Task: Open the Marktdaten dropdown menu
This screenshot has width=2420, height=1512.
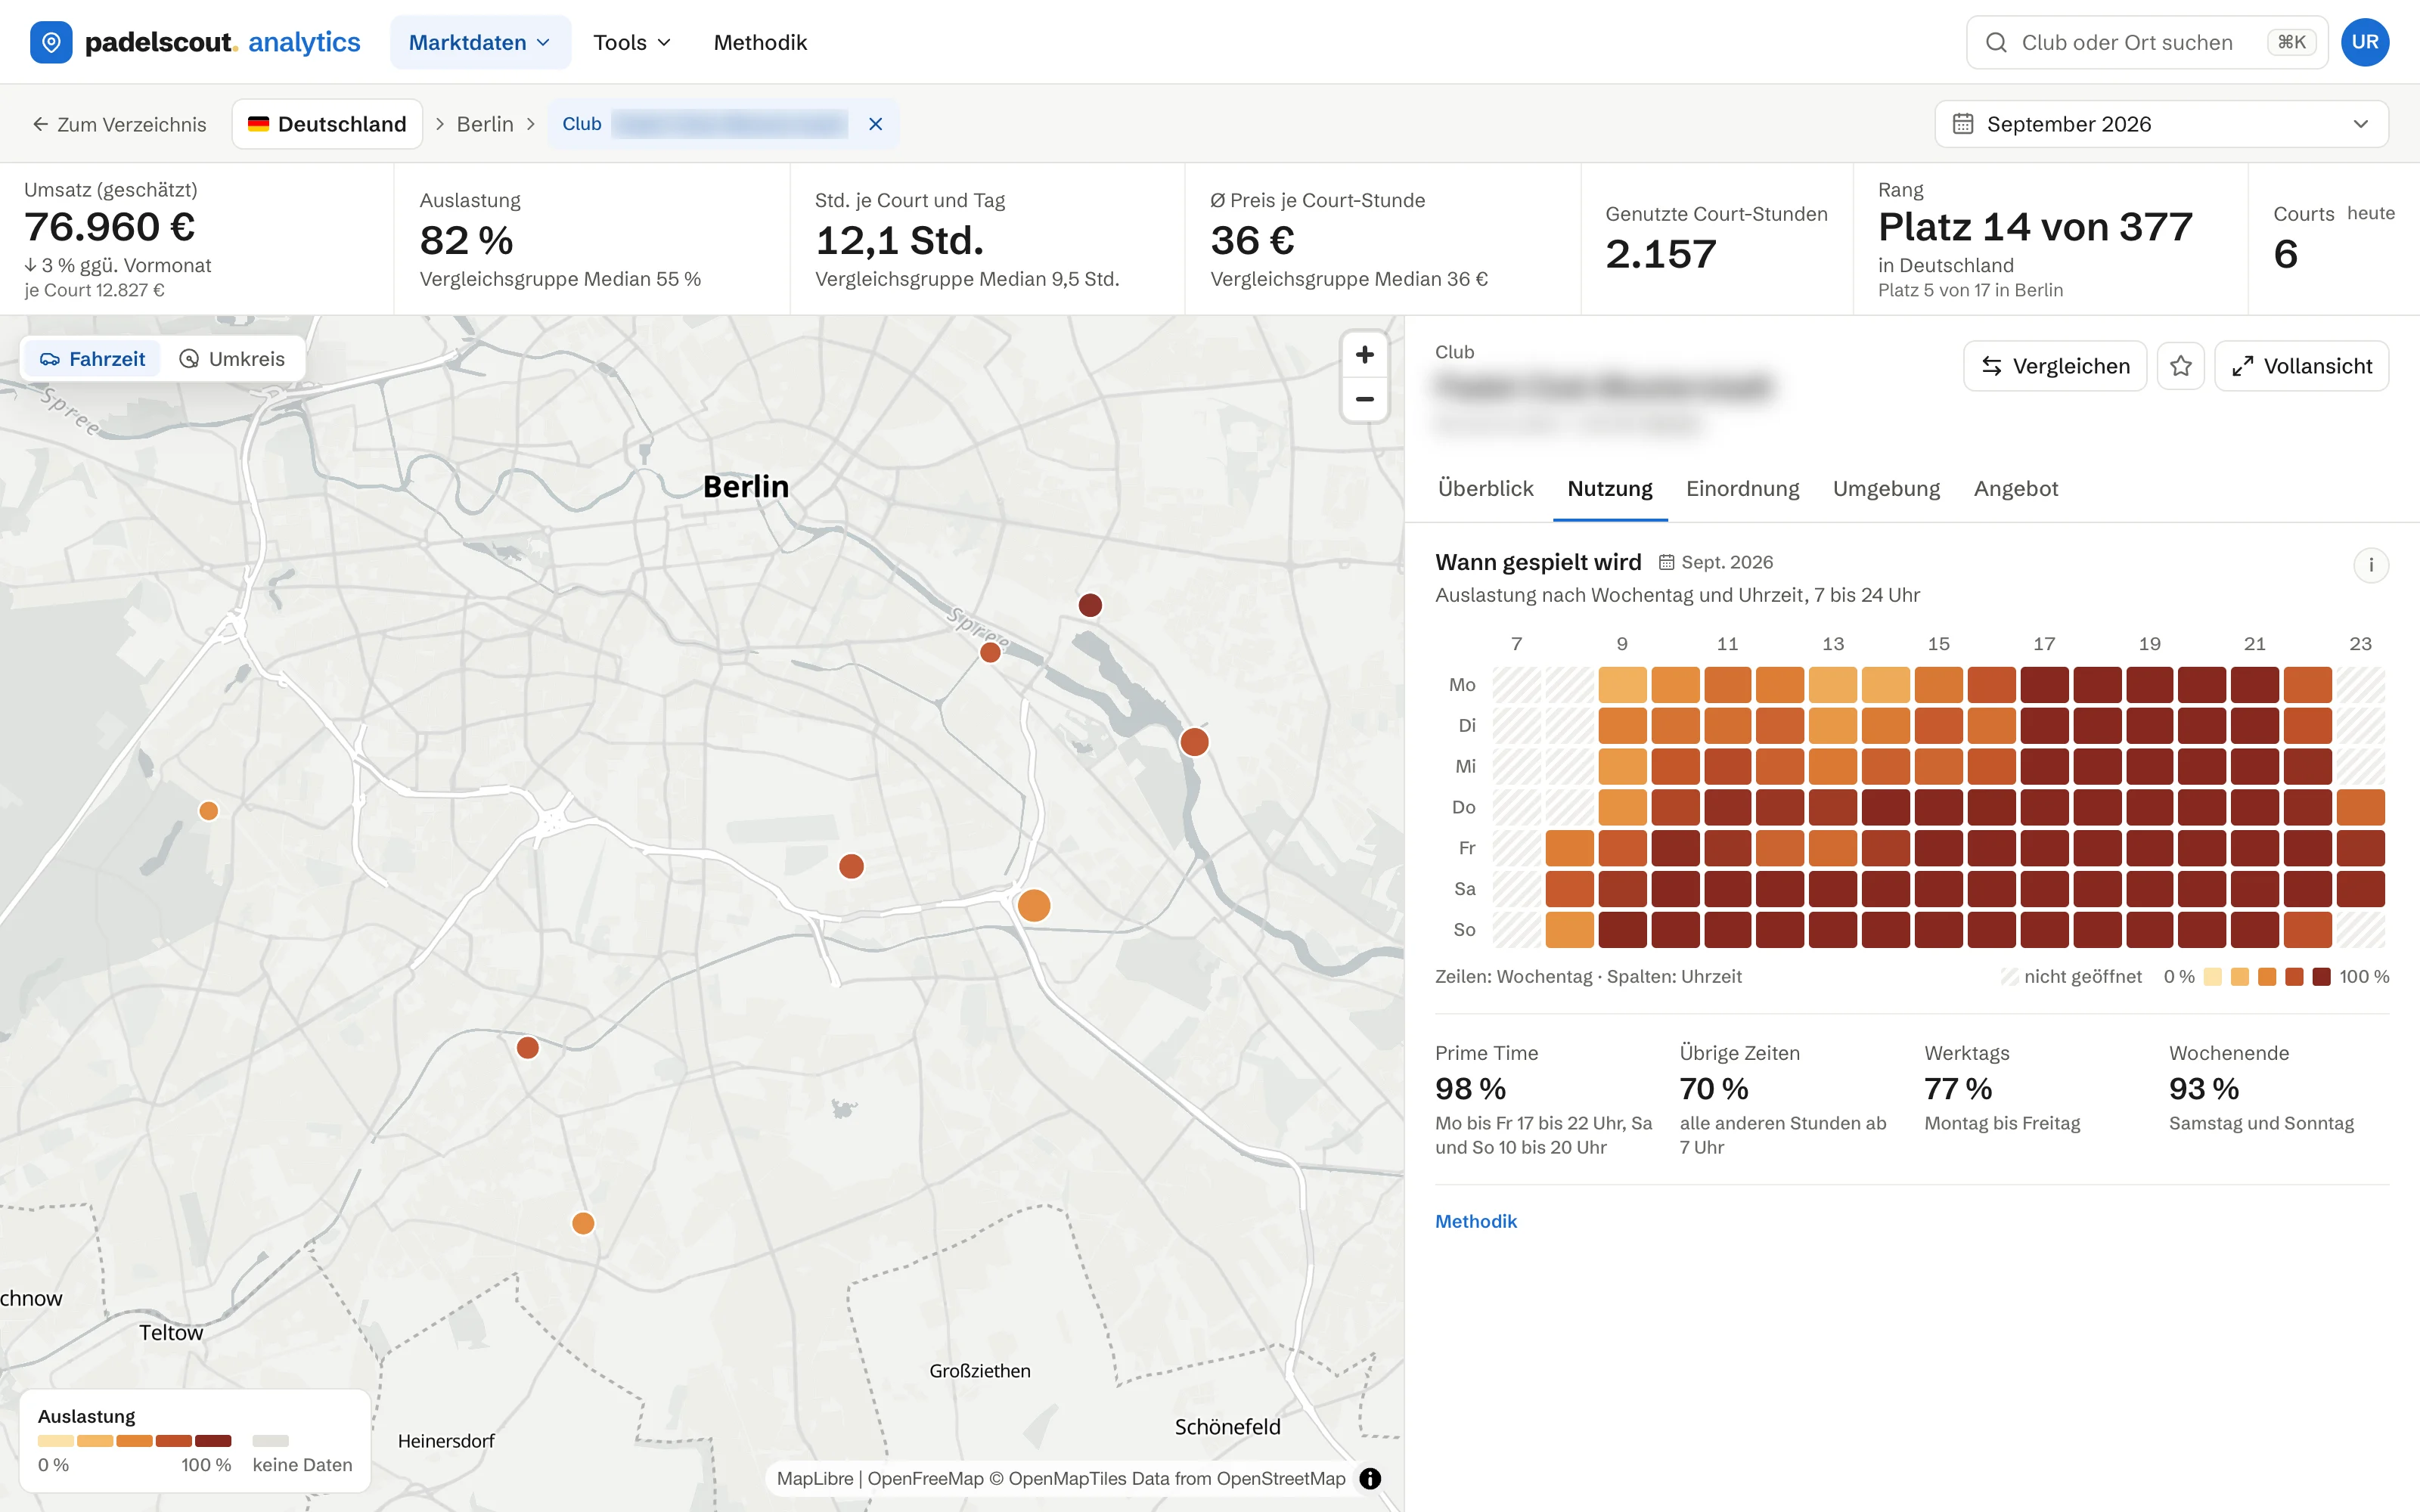Action: tap(480, 42)
